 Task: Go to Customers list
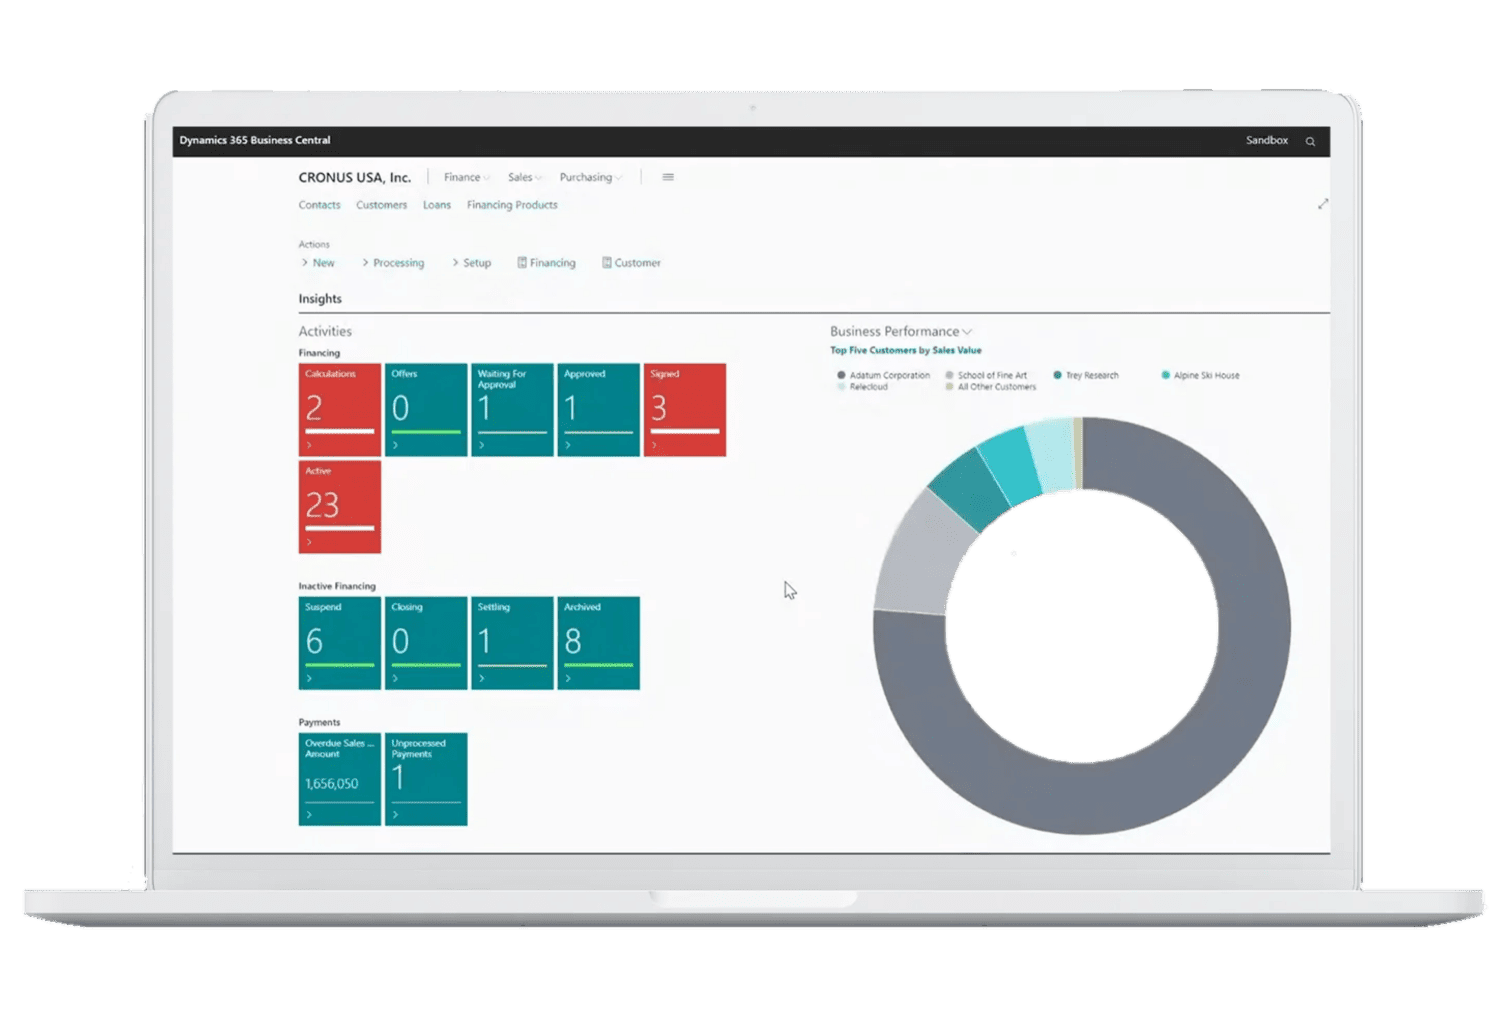tap(381, 205)
